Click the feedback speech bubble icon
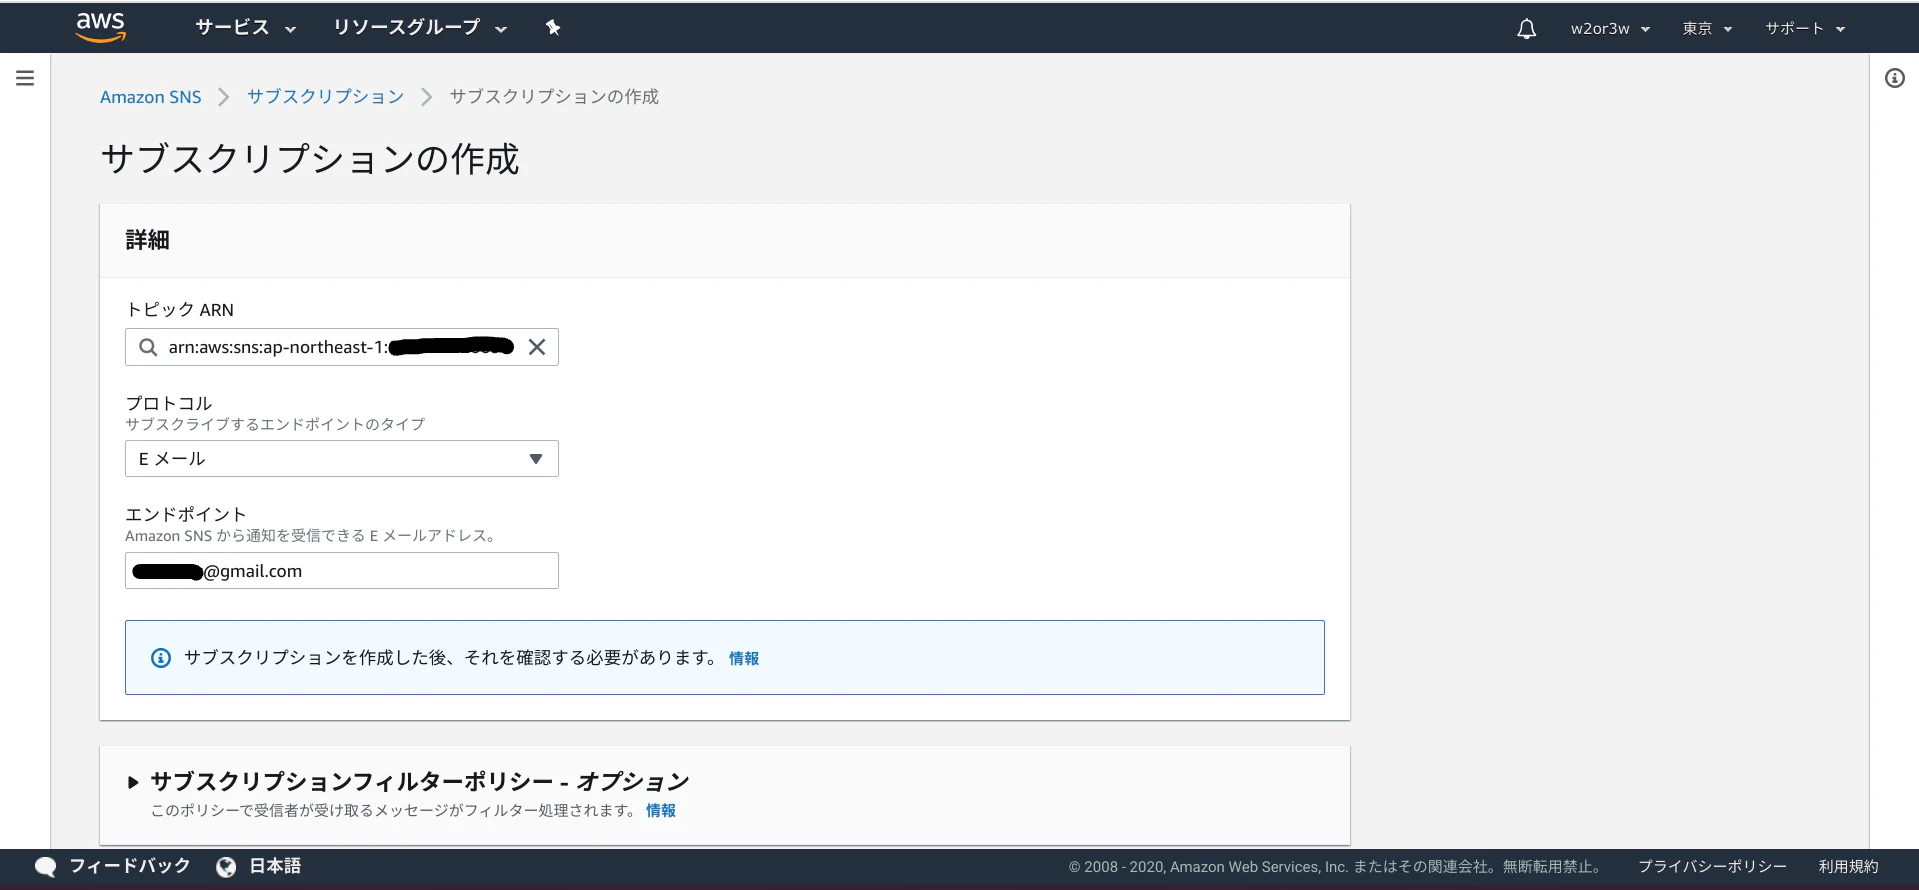This screenshot has width=1919, height=890. pyautogui.click(x=45, y=866)
